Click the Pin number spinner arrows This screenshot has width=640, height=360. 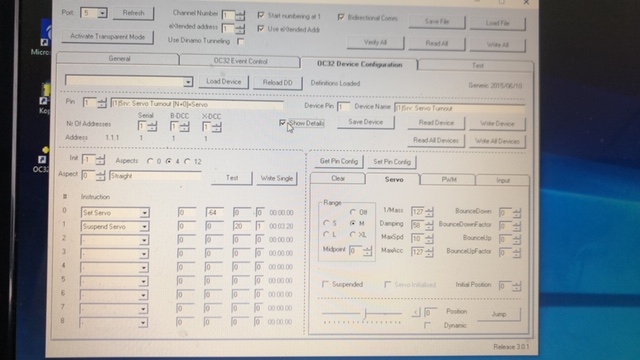click(x=101, y=102)
